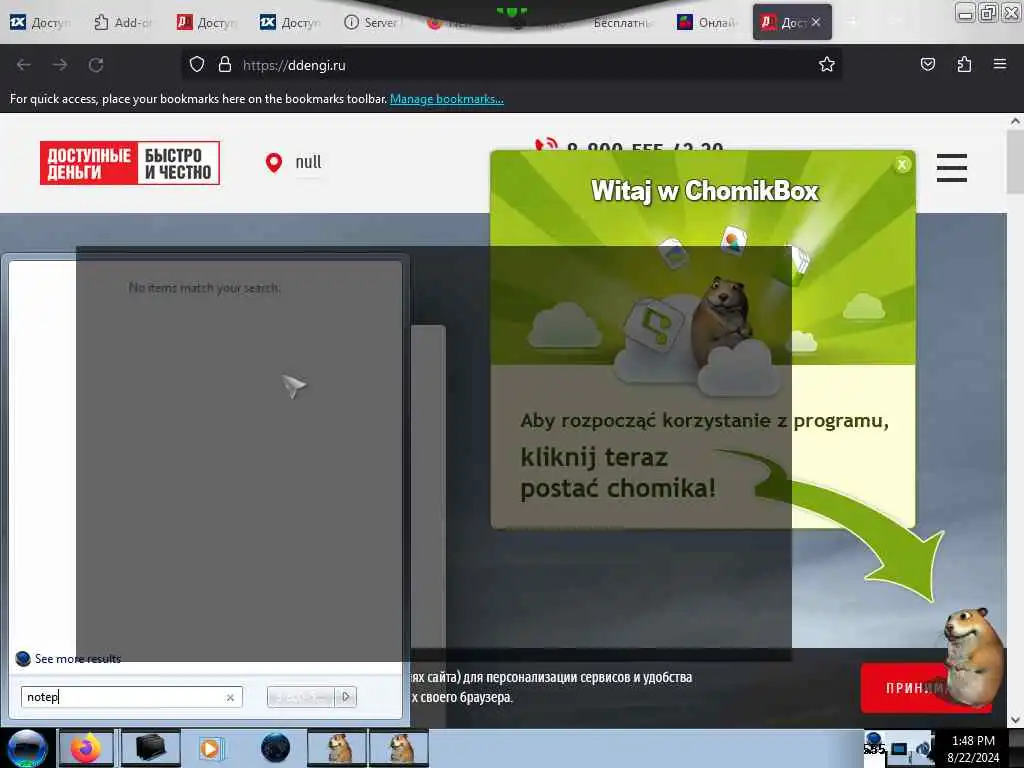Bookmark this page with the star

(x=827, y=64)
